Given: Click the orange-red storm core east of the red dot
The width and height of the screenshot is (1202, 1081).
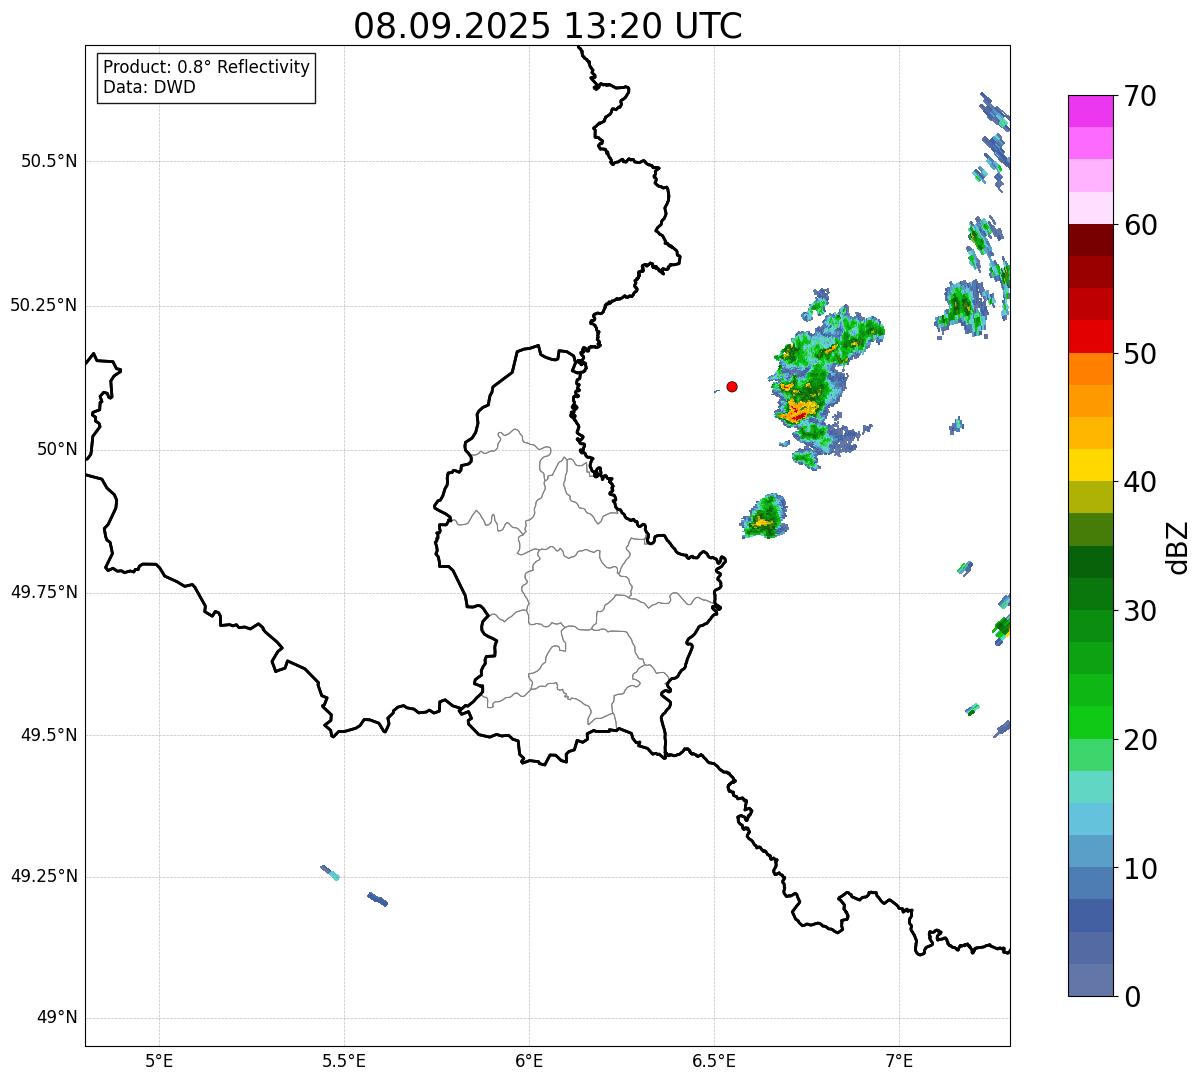Looking at the screenshot, I should coord(799,410).
